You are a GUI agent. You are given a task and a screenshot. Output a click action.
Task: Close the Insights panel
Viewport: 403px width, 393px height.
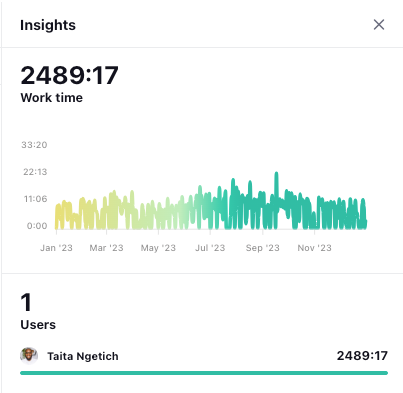379,25
